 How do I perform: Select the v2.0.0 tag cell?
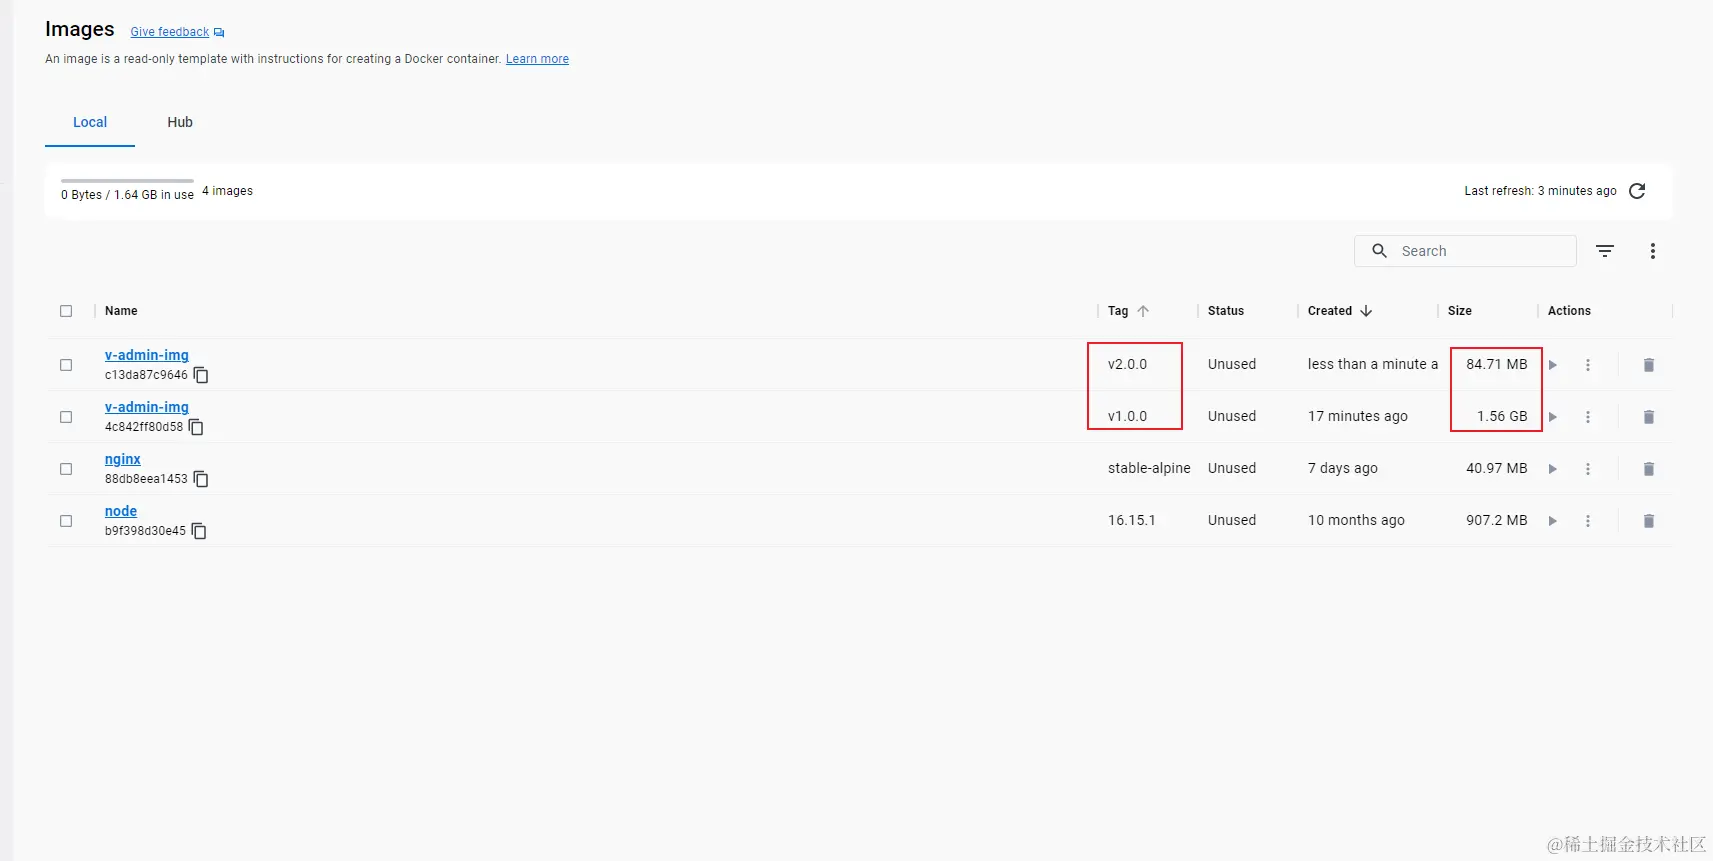click(1127, 364)
